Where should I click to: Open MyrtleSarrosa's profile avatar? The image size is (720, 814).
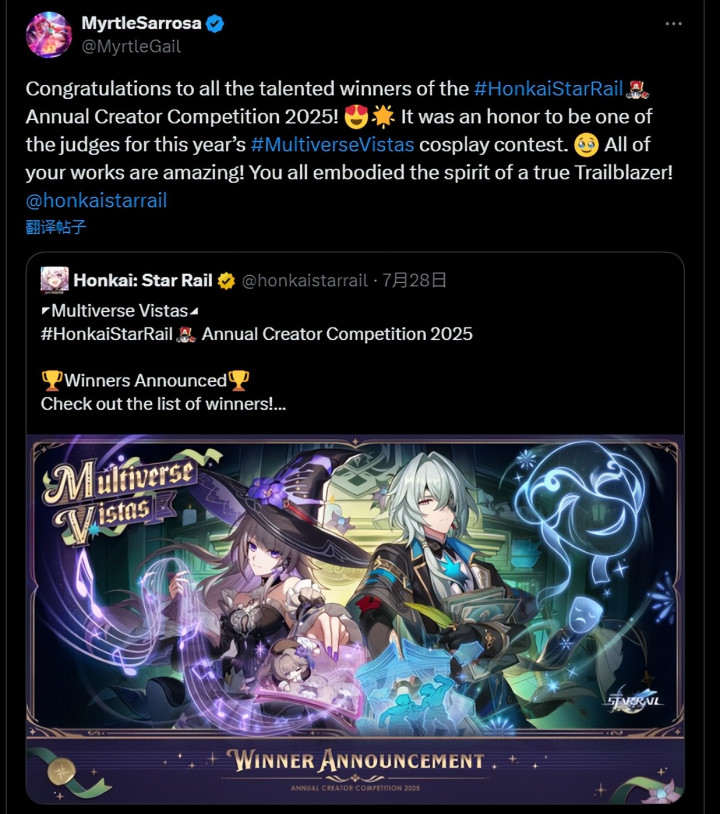tap(49, 35)
